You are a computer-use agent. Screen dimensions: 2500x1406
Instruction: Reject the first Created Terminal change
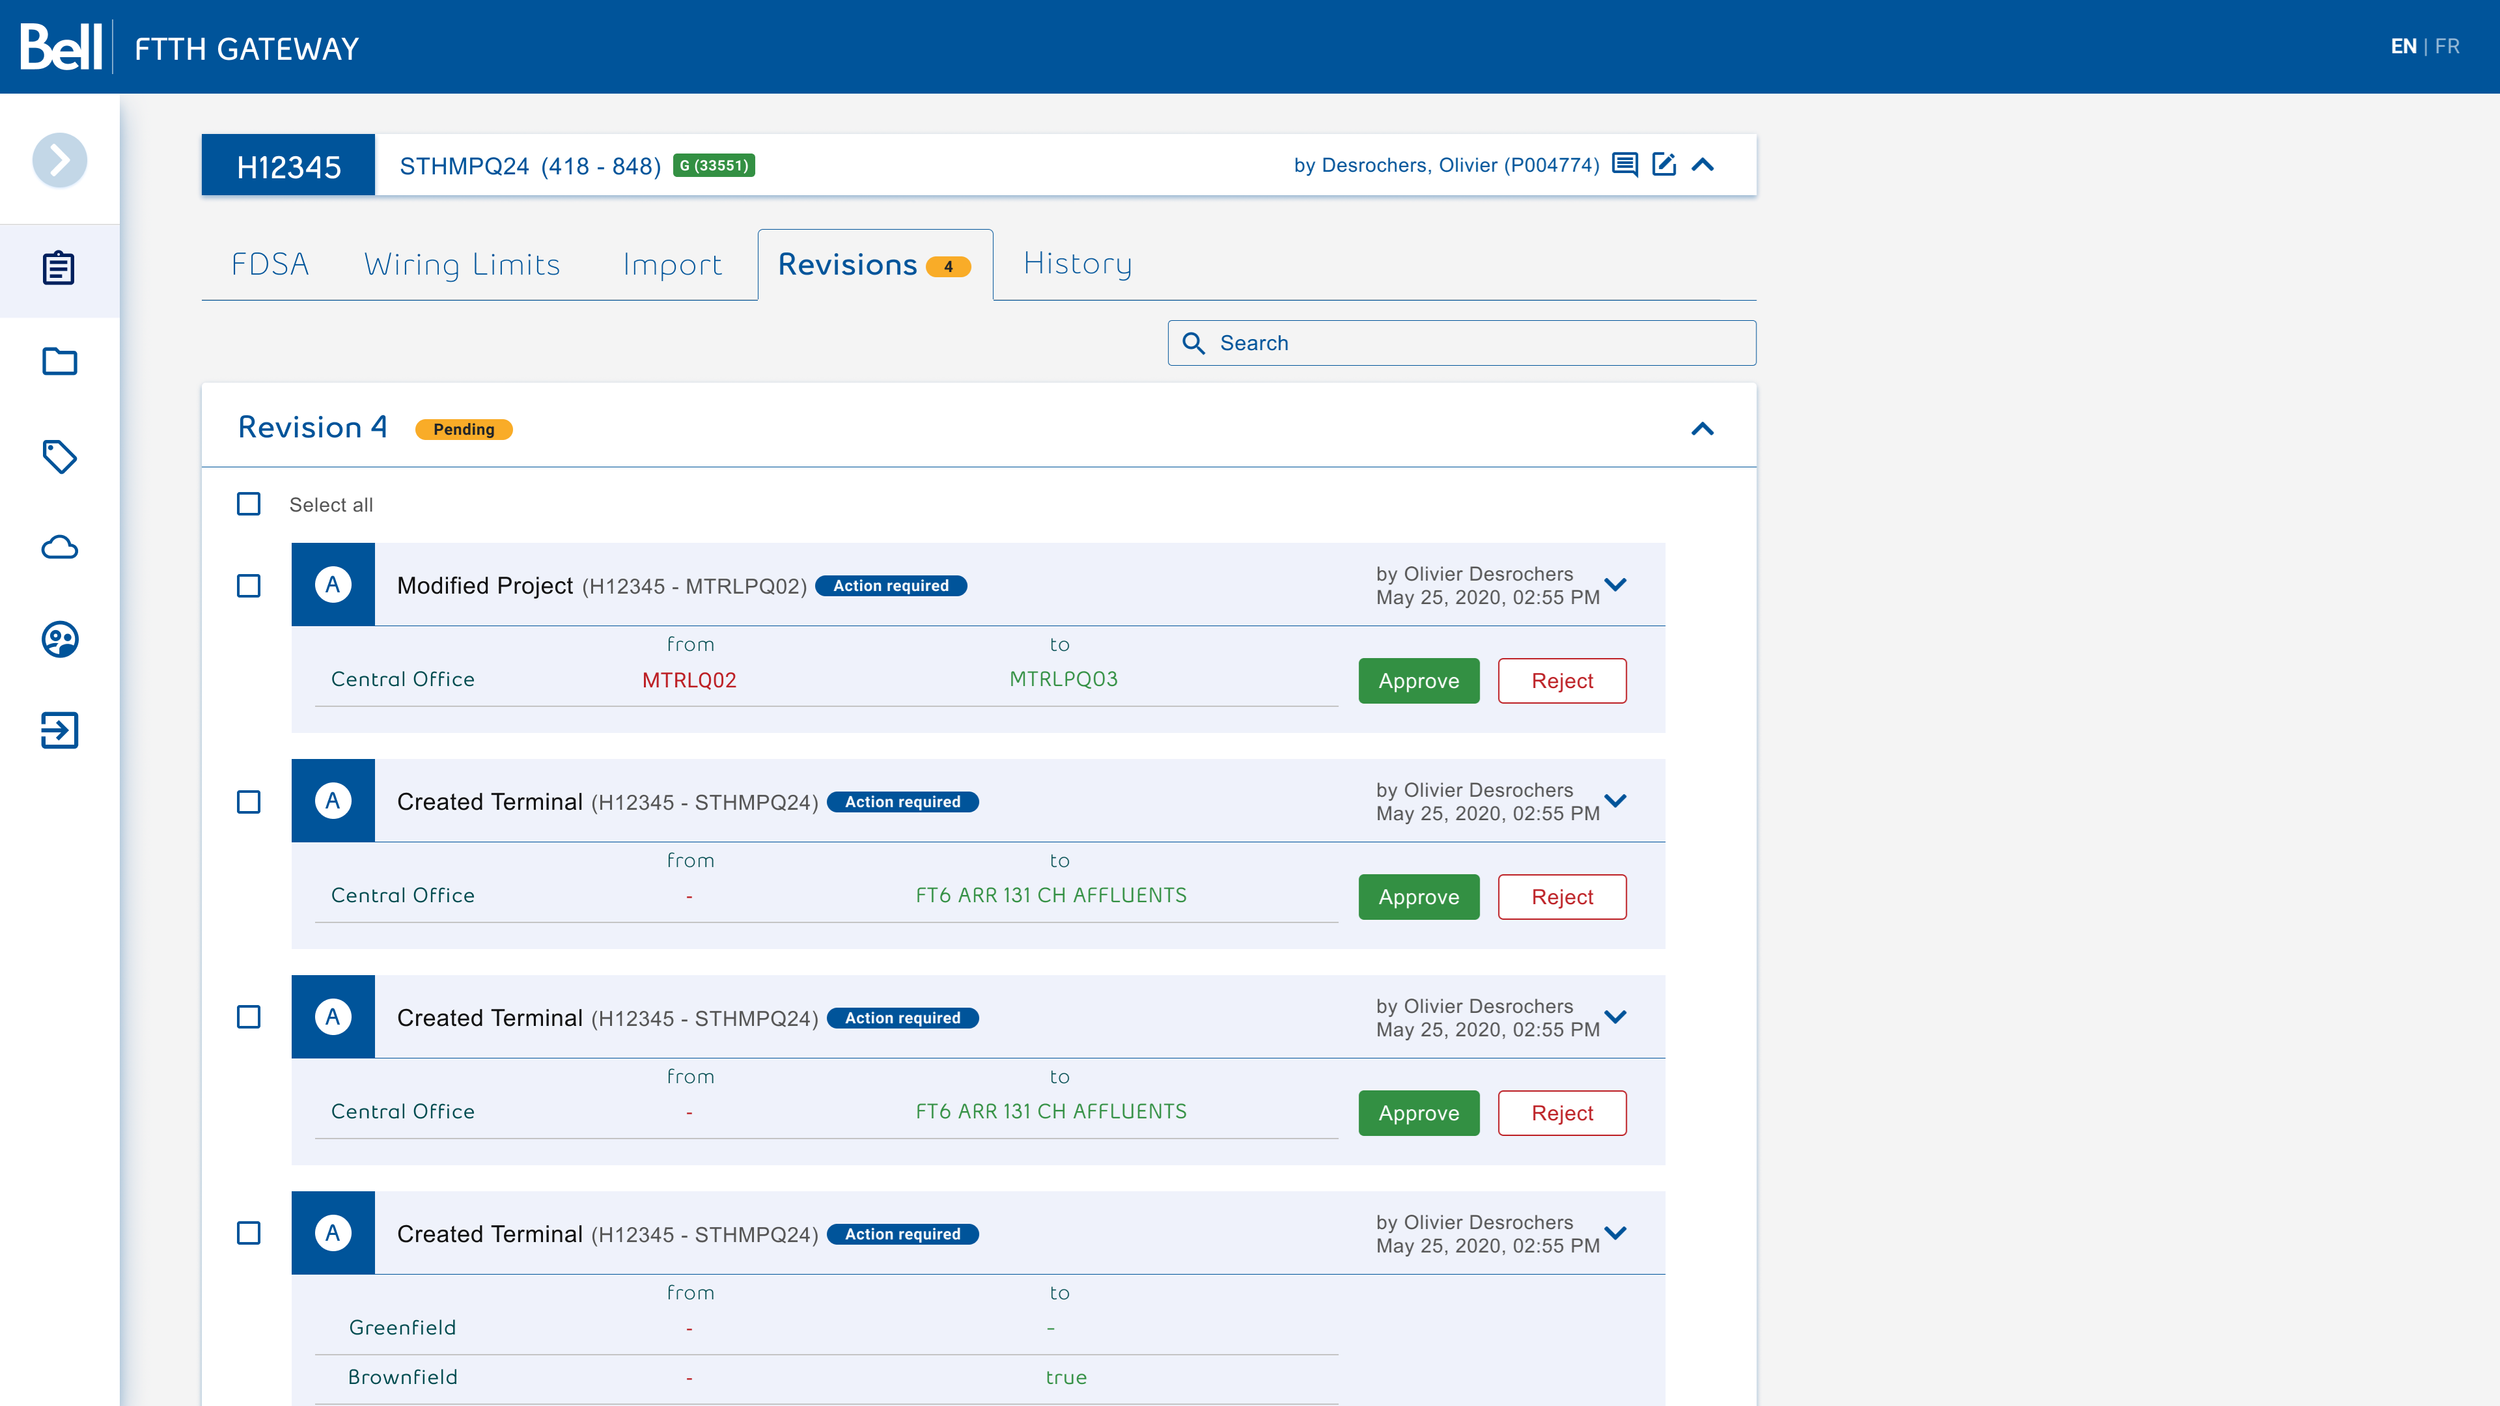1561,897
